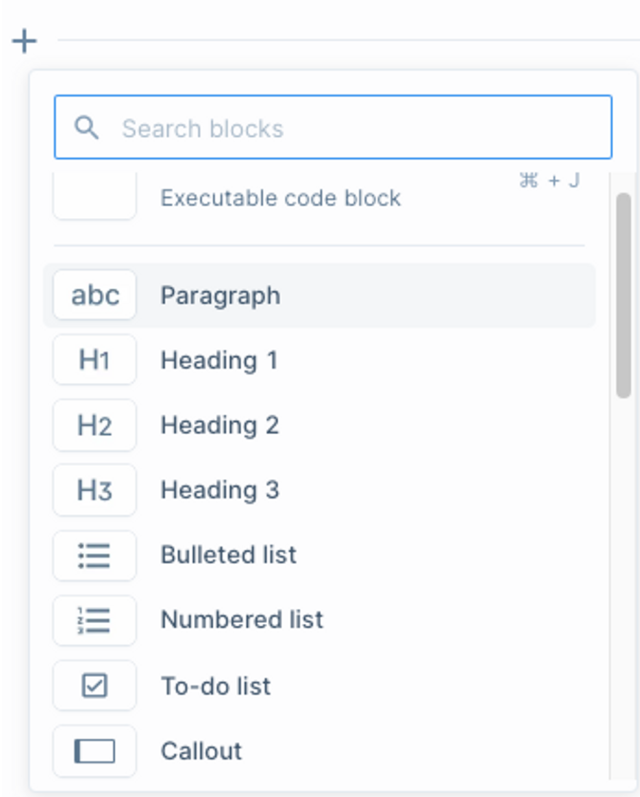Viewport: 640px width, 797px height.
Task: Insert a To-do list block
Action: (x=319, y=685)
